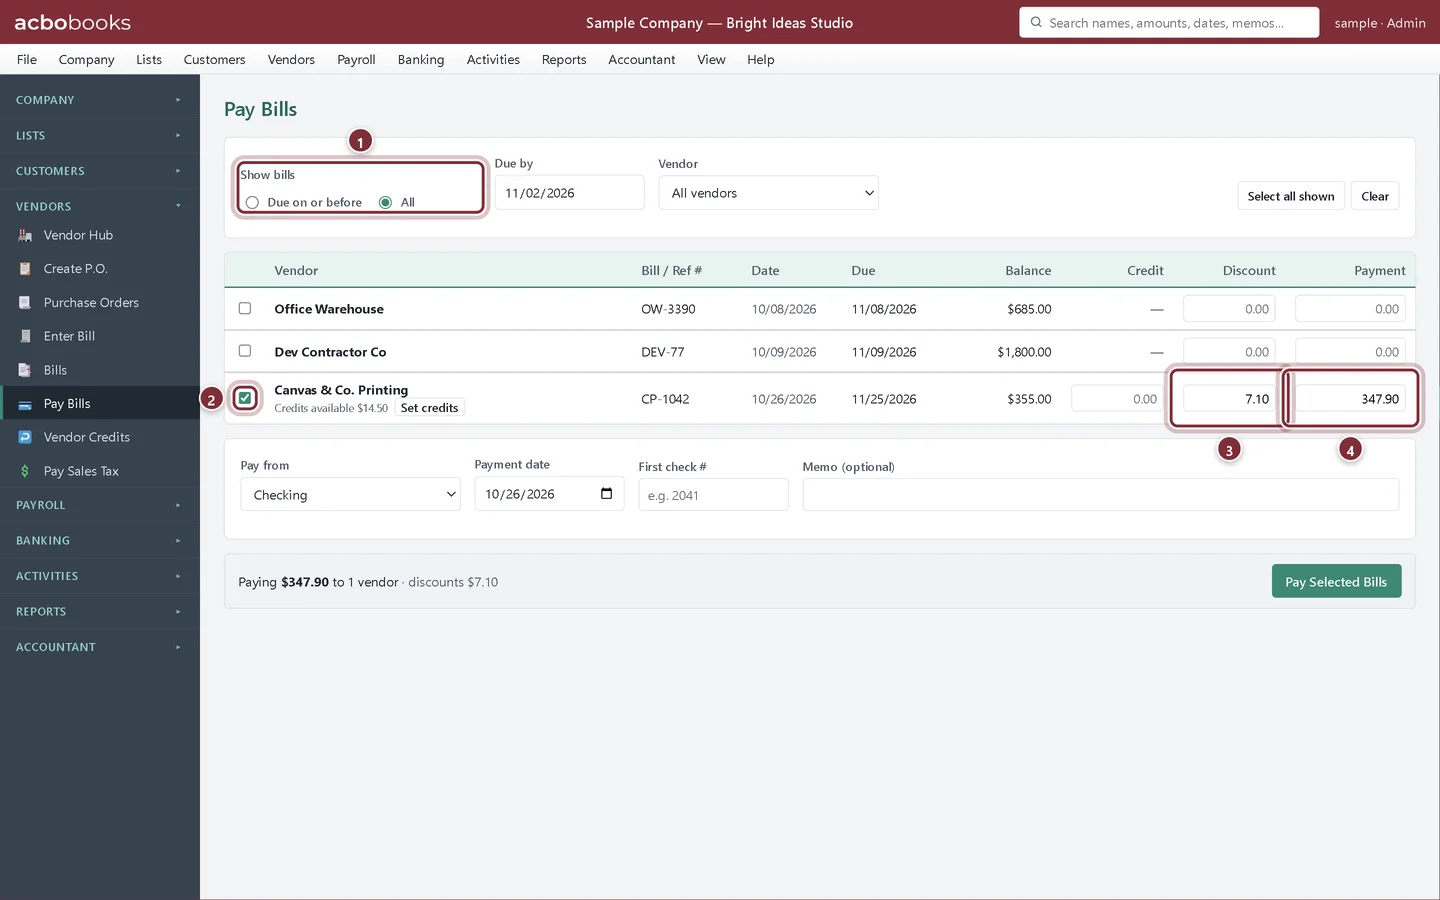Expand the Company sidebar section
The width and height of the screenshot is (1440, 900).
pyautogui.click(x=100, y=100)
